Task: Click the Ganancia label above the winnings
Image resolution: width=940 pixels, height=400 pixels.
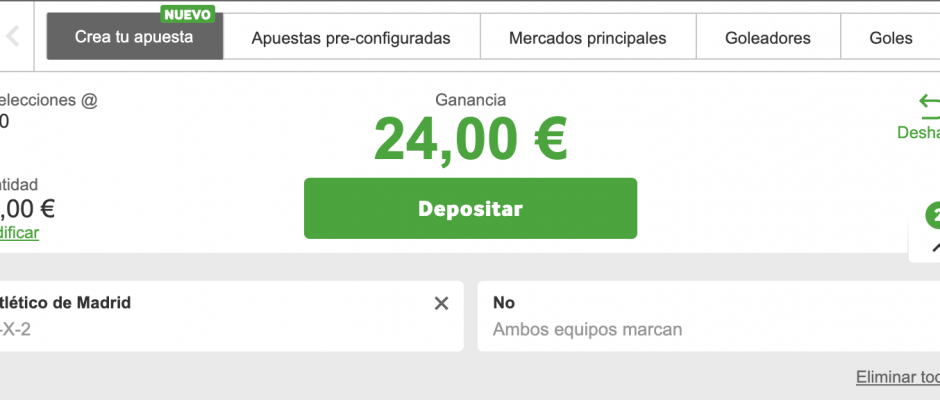Action: 470,100
